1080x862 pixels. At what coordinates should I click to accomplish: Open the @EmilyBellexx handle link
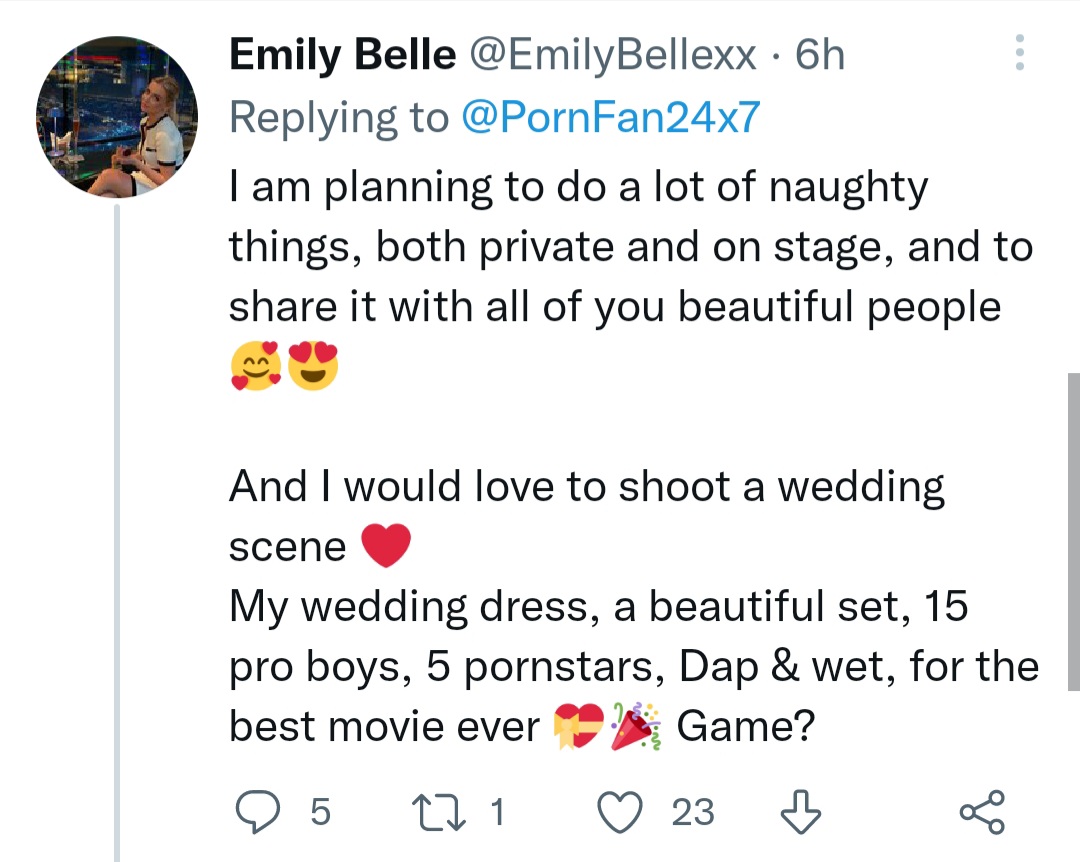click(x=613, y=55)
